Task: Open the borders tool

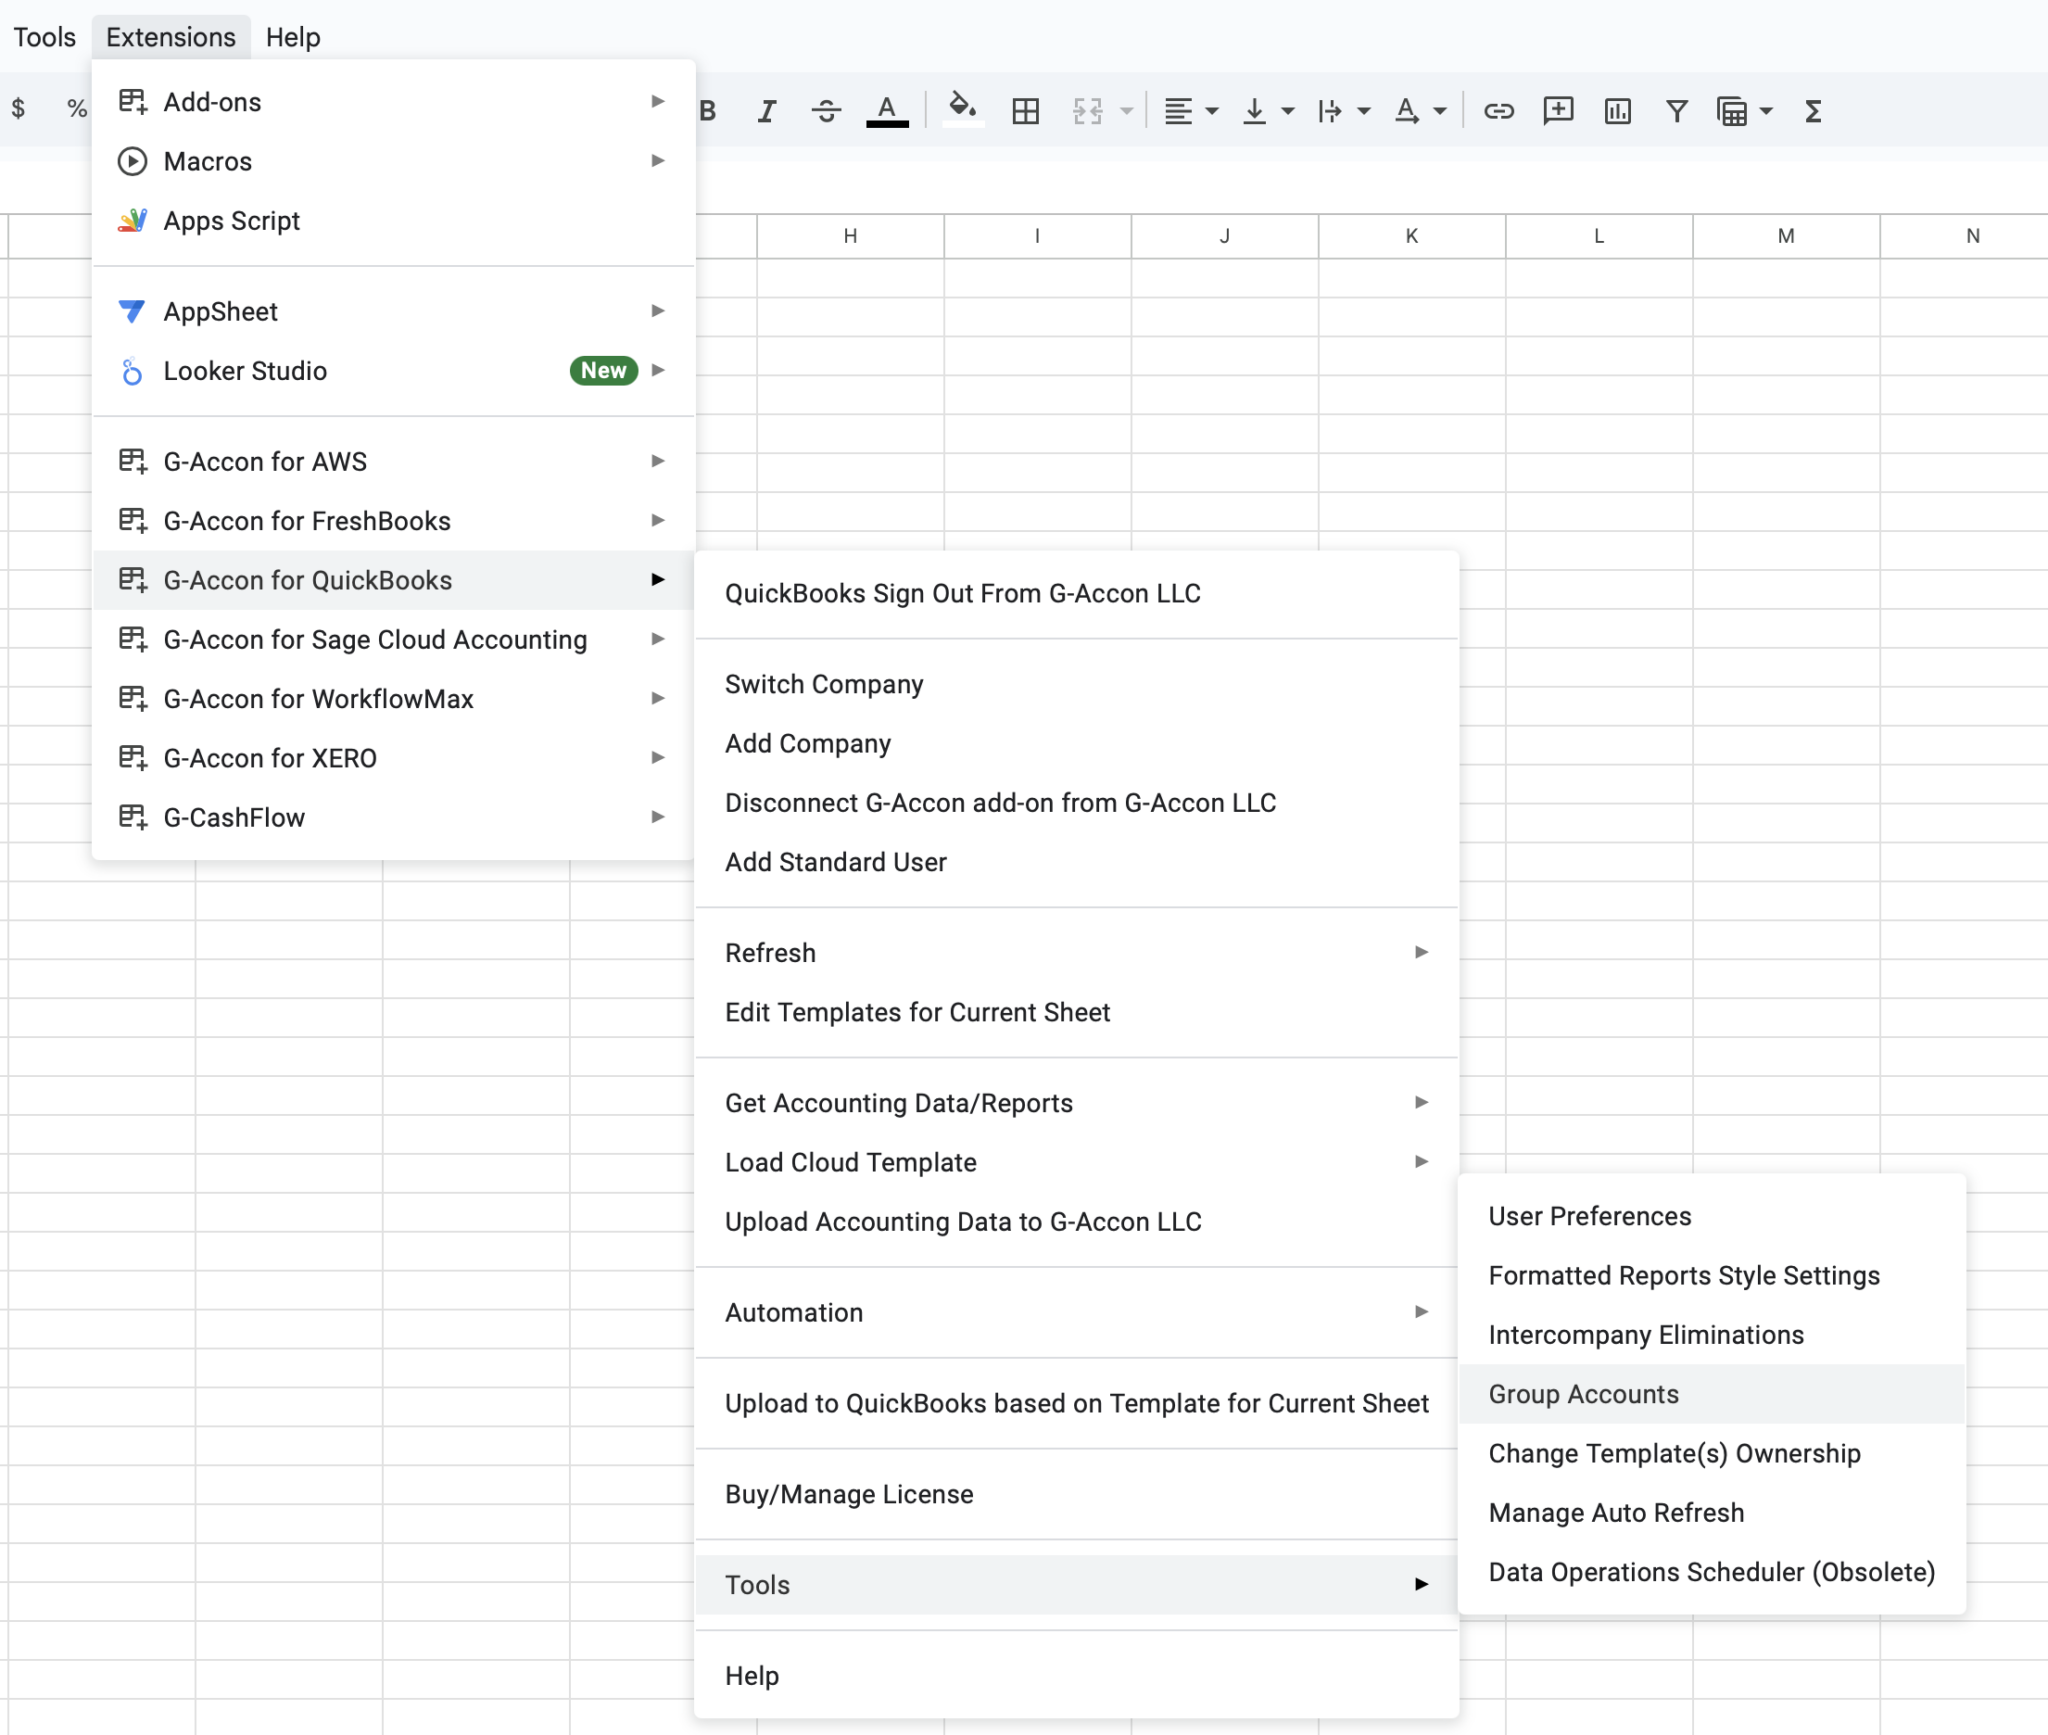Action: point(1026,111)
